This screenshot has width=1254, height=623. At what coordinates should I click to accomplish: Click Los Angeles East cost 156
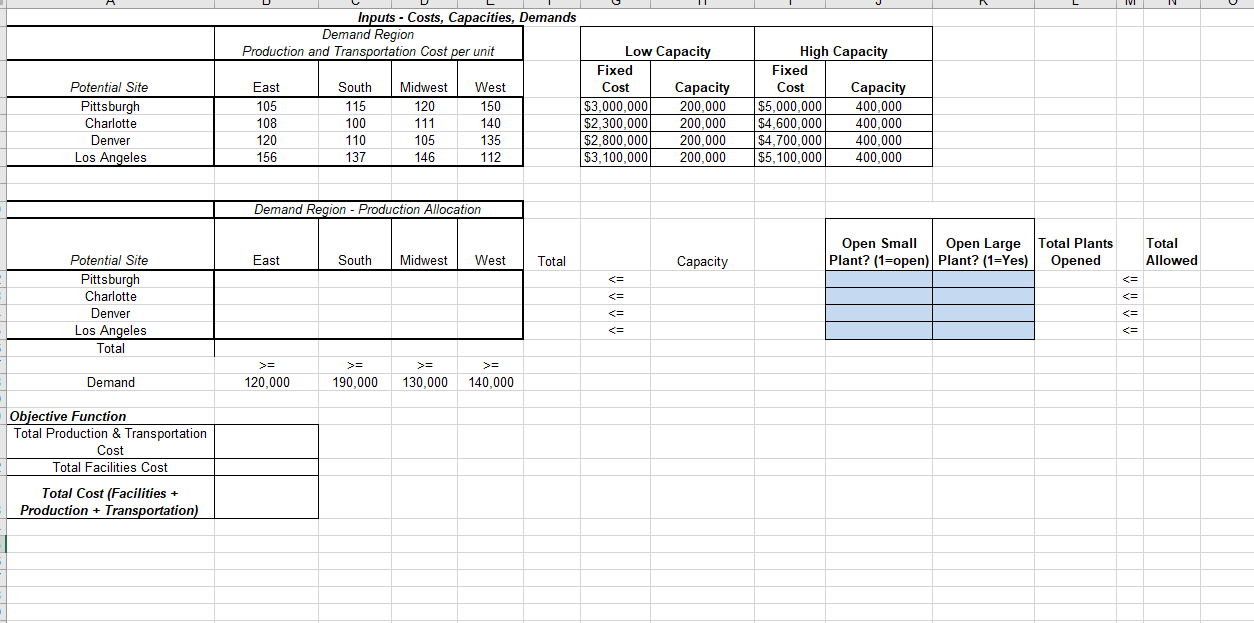266,157
